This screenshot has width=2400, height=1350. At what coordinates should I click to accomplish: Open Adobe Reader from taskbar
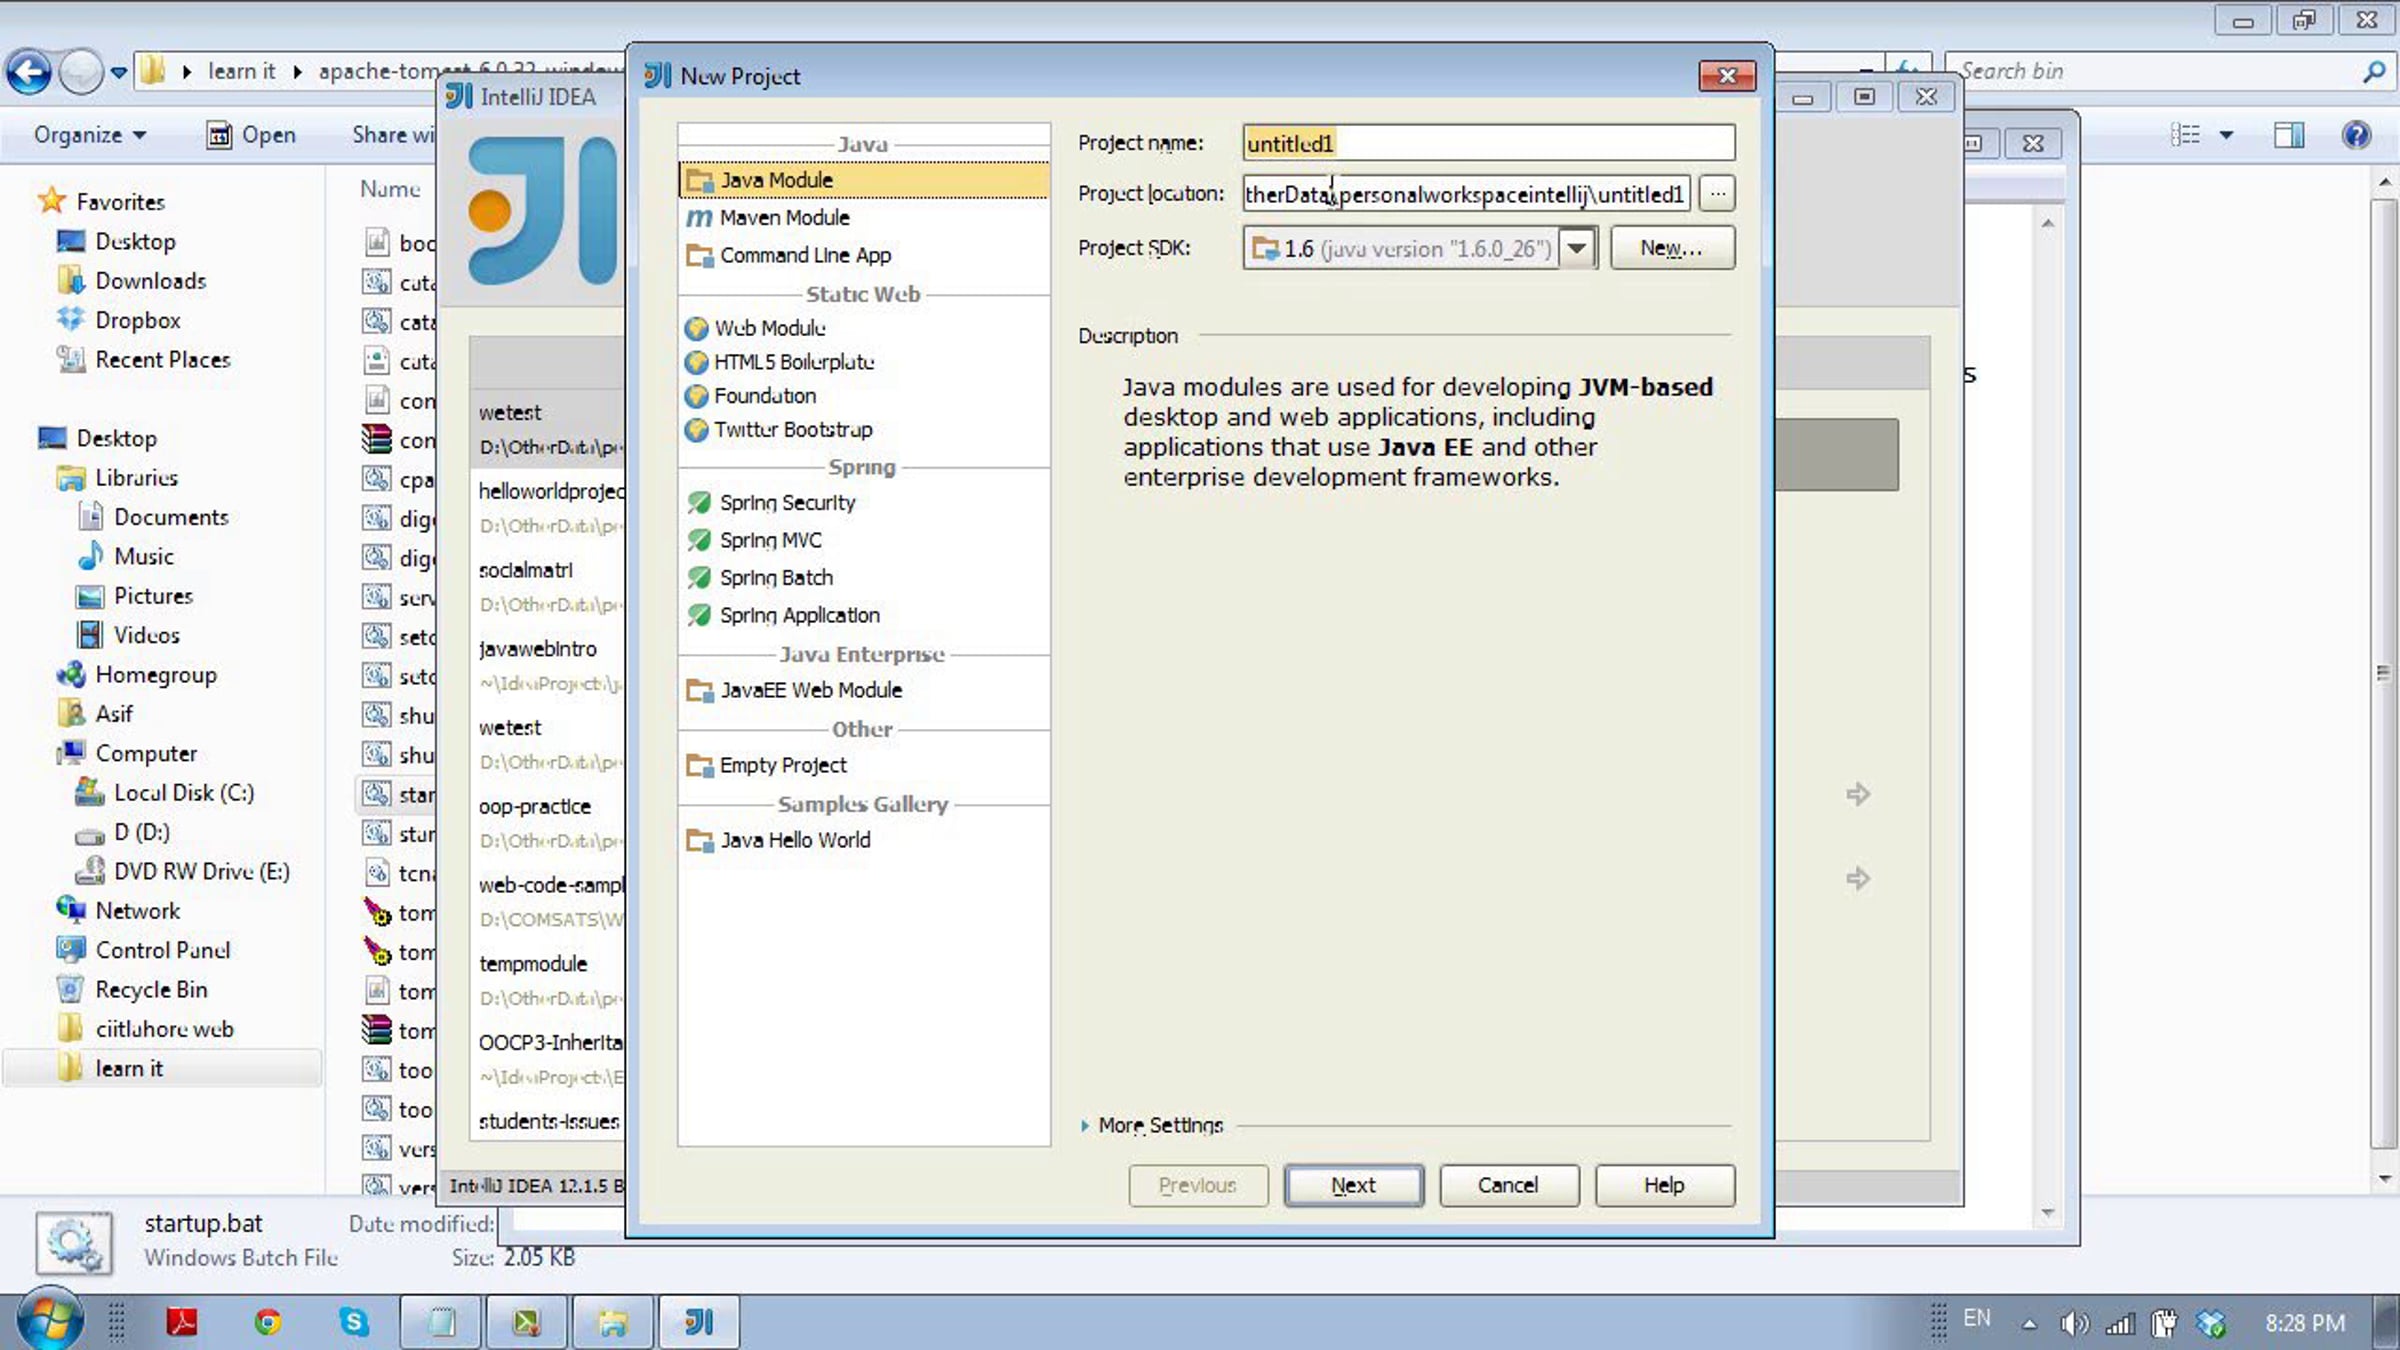click(182, 1322)
